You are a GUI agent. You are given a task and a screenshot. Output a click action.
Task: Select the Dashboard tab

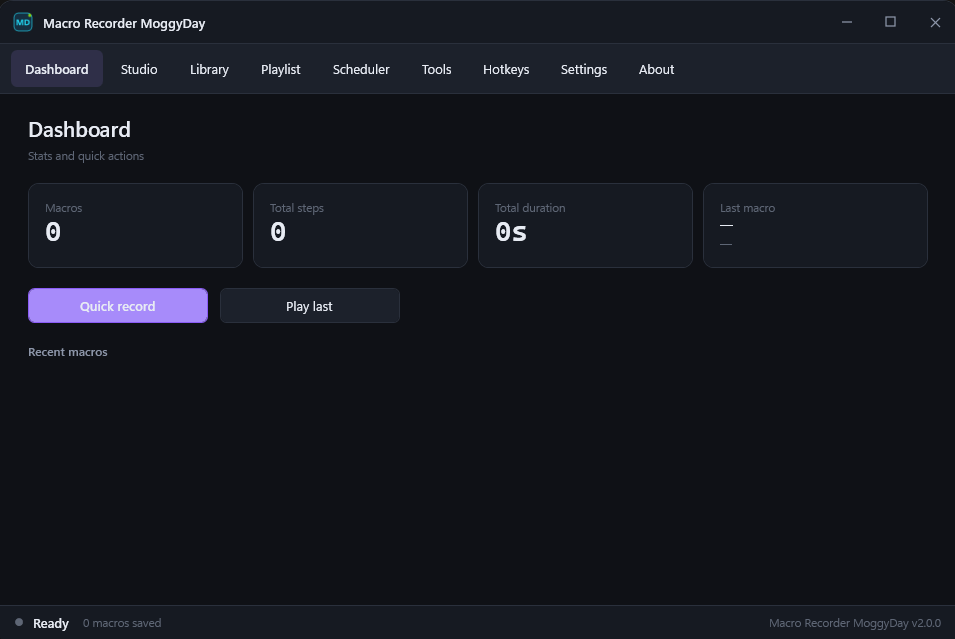57,69
